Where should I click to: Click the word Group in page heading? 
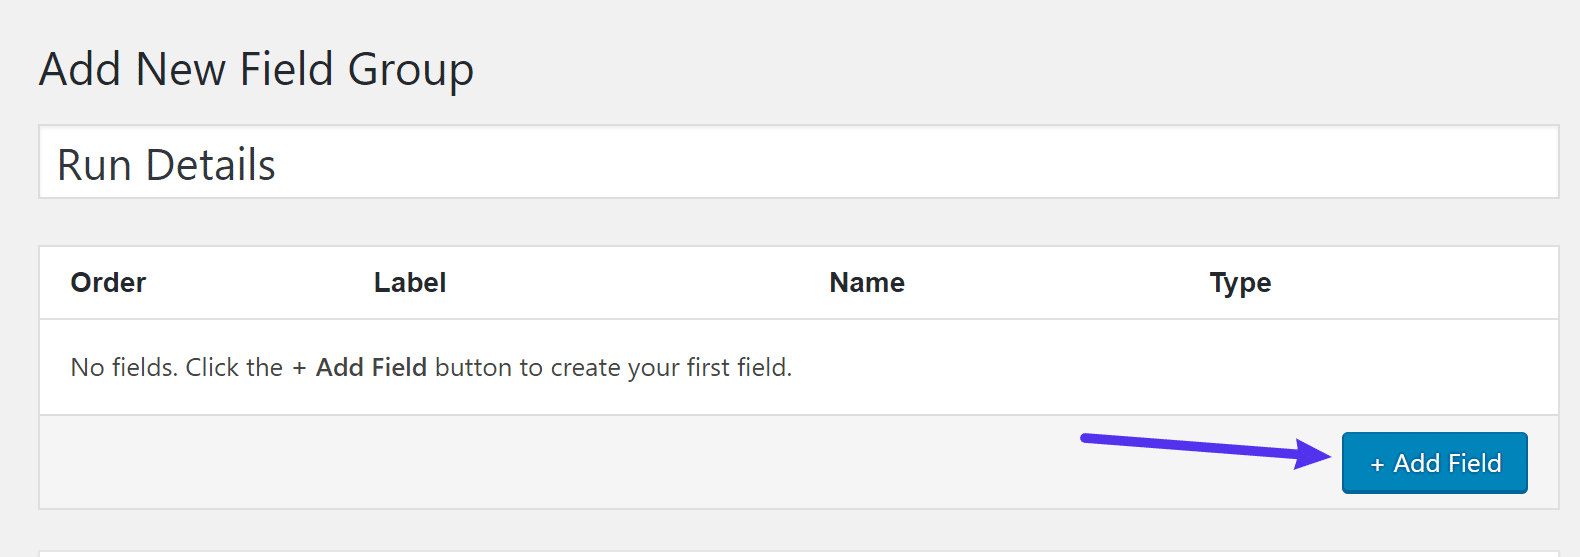(410, 70)
